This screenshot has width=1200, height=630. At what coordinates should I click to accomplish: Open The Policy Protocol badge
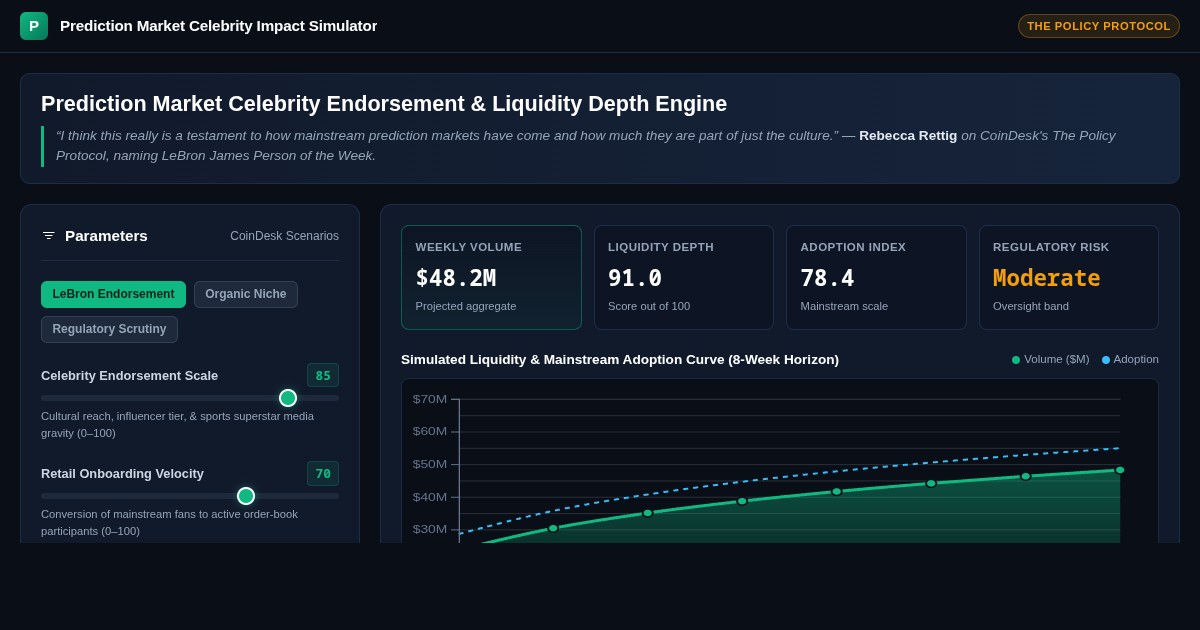point(1099,26)
